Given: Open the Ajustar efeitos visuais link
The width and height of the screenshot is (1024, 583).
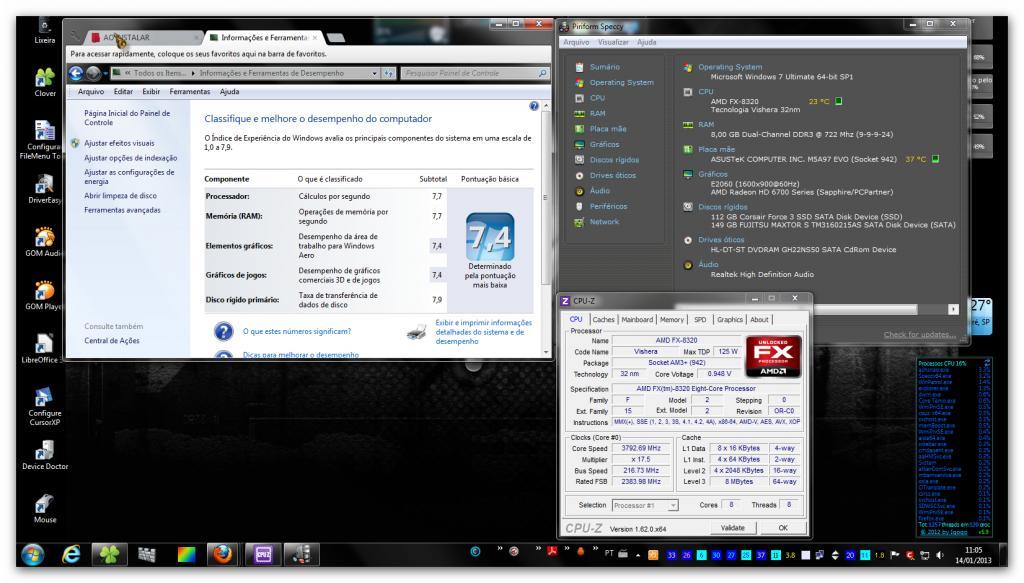Looking at the screenshot, I should coord(120,143).
